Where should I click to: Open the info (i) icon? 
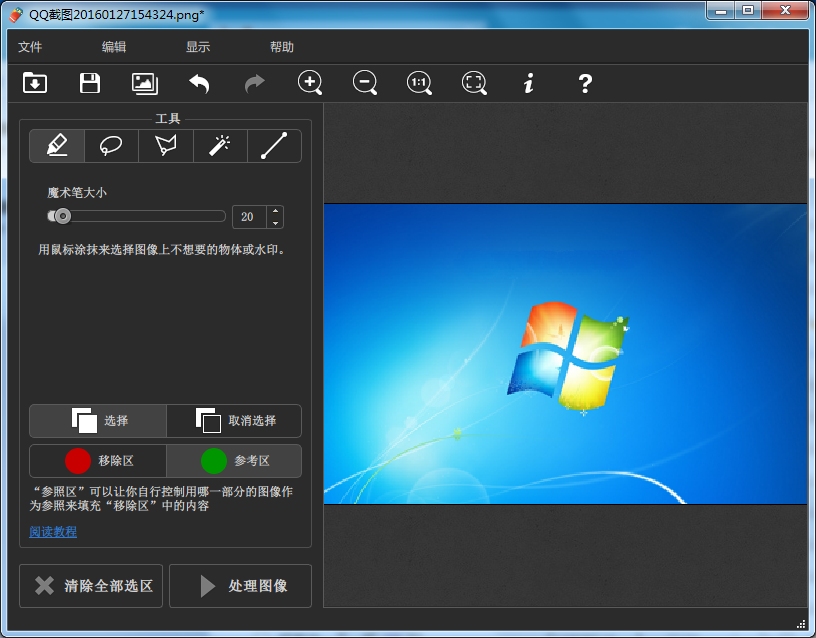pyautogui.click(x=529, y=83)
